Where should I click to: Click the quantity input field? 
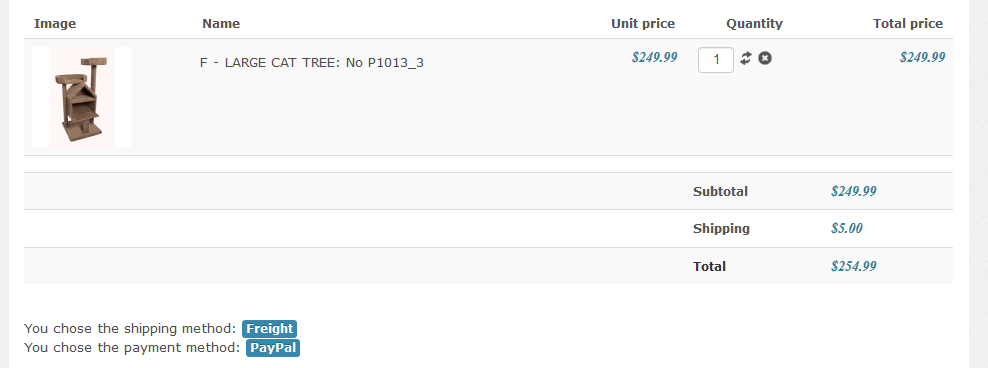pos(716,60)
